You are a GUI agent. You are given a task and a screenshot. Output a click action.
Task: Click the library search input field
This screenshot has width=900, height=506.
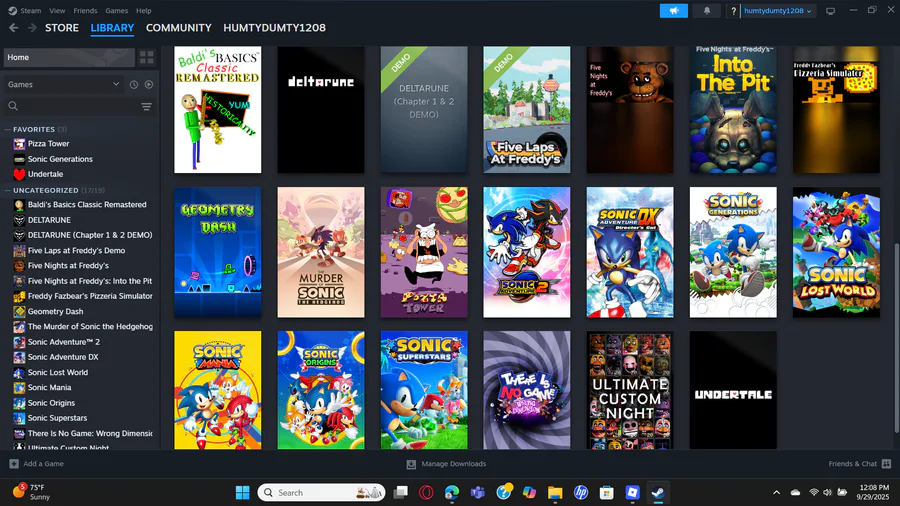coord(79,106)
